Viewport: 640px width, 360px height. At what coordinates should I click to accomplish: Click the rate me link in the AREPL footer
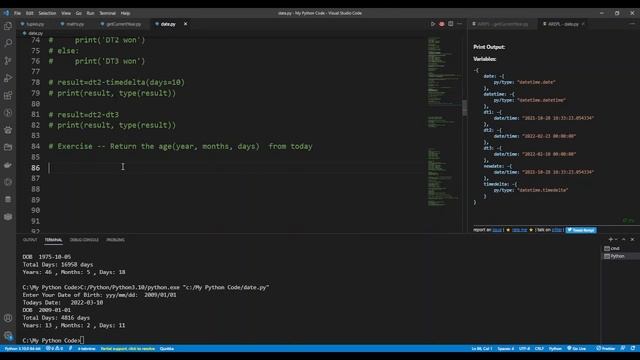click(519, 230)
